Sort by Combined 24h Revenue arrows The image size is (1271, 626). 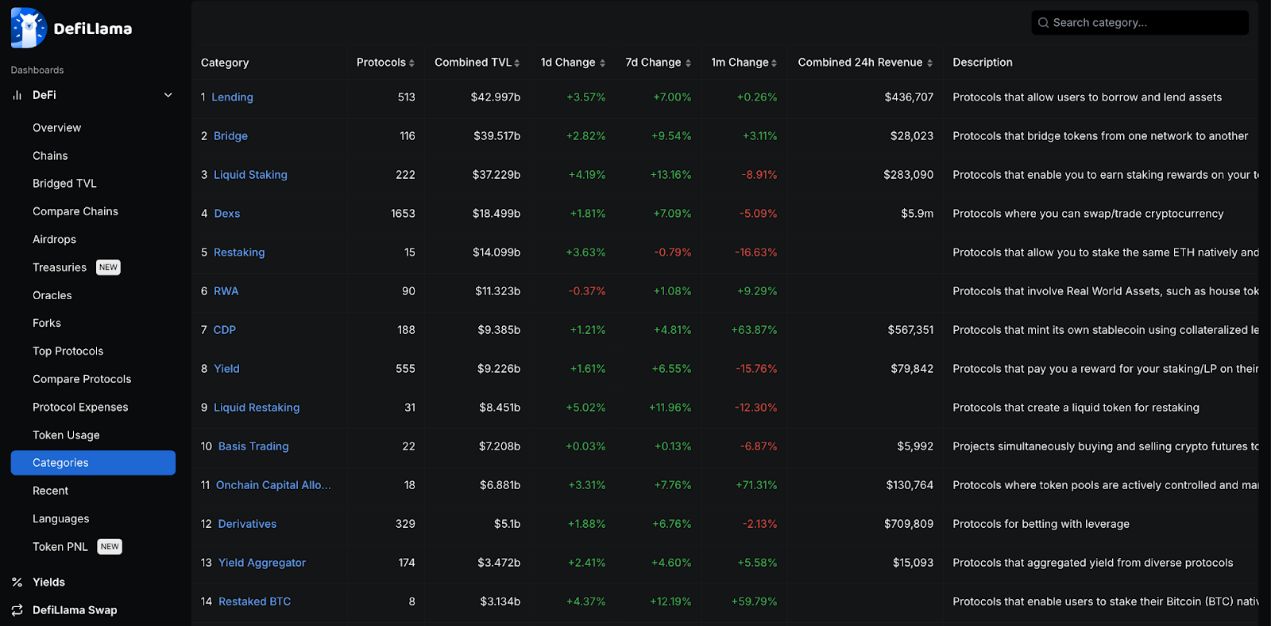(x=930, y=63)
